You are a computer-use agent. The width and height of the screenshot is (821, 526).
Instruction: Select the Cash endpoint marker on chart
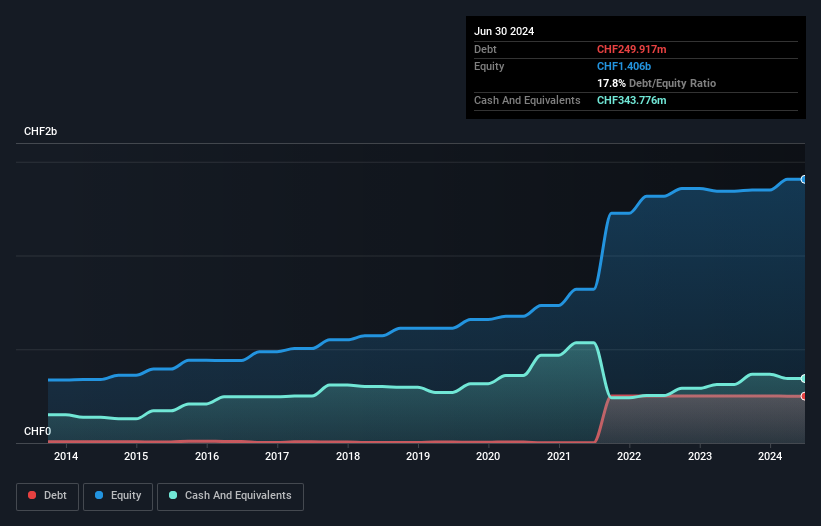click(804, 378)
